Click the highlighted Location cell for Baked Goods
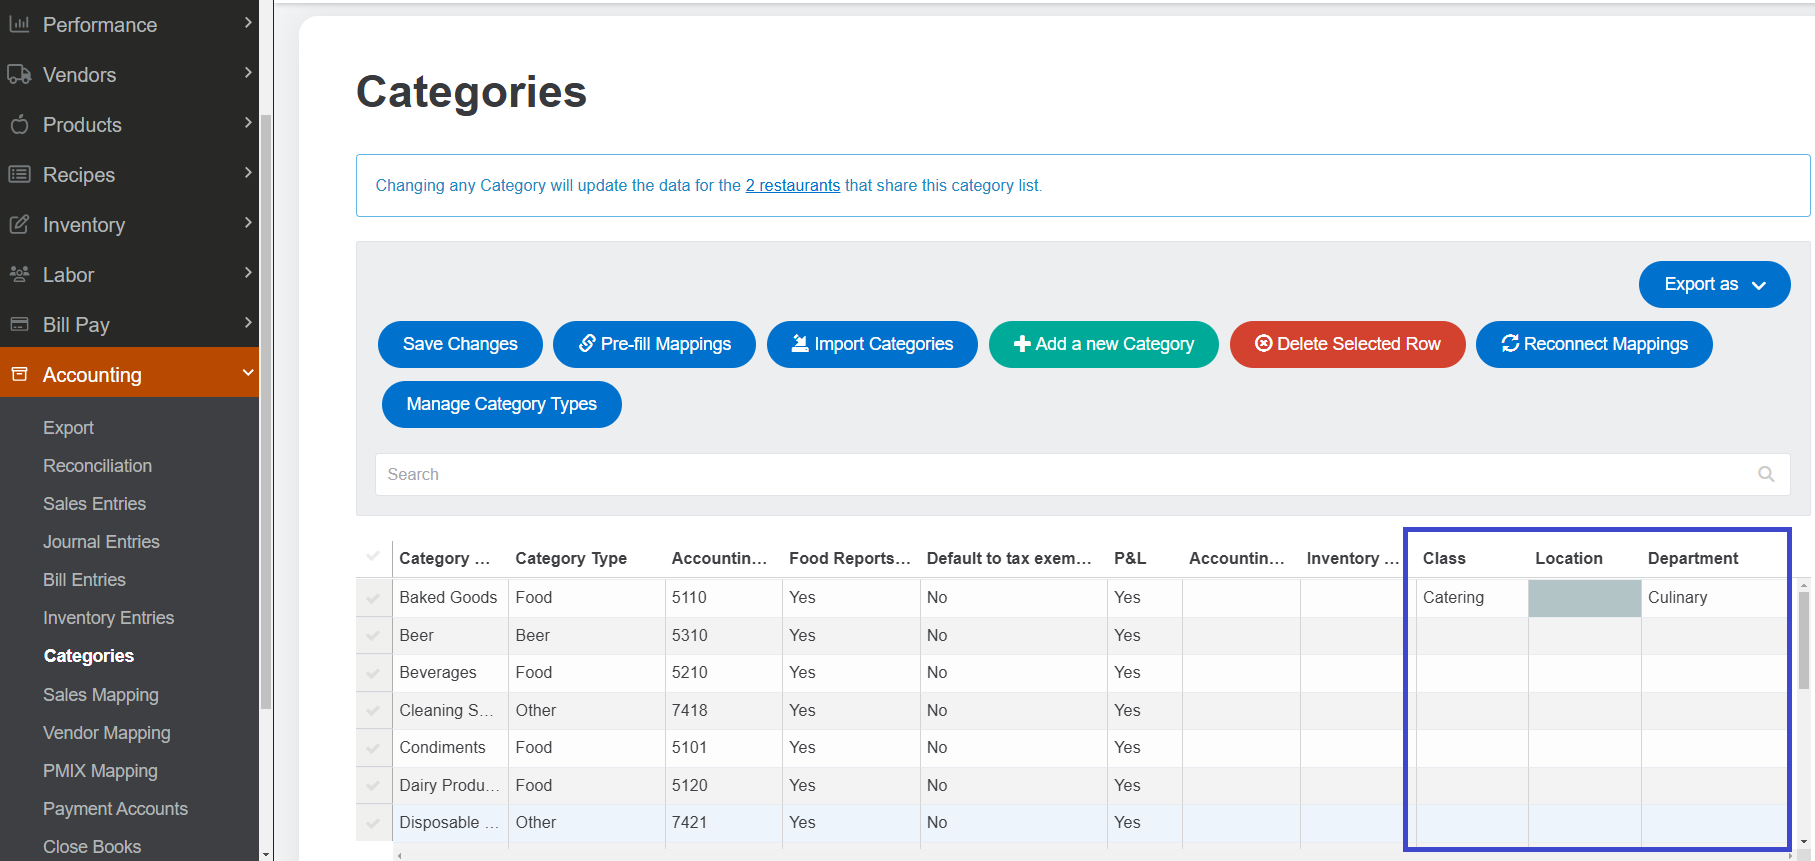The height and width of the screenshot is (861, 1815). (x=1584, y=598)
